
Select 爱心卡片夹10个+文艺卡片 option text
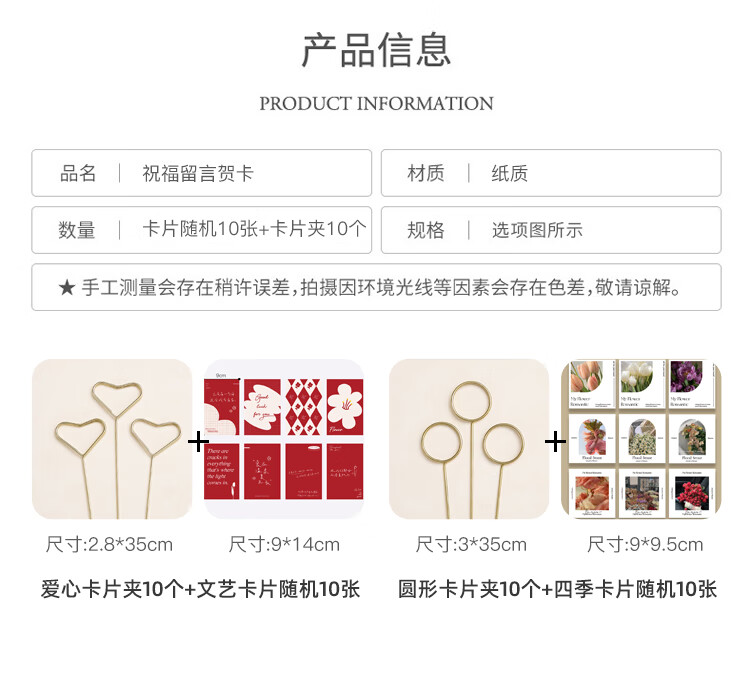[200, 589]
